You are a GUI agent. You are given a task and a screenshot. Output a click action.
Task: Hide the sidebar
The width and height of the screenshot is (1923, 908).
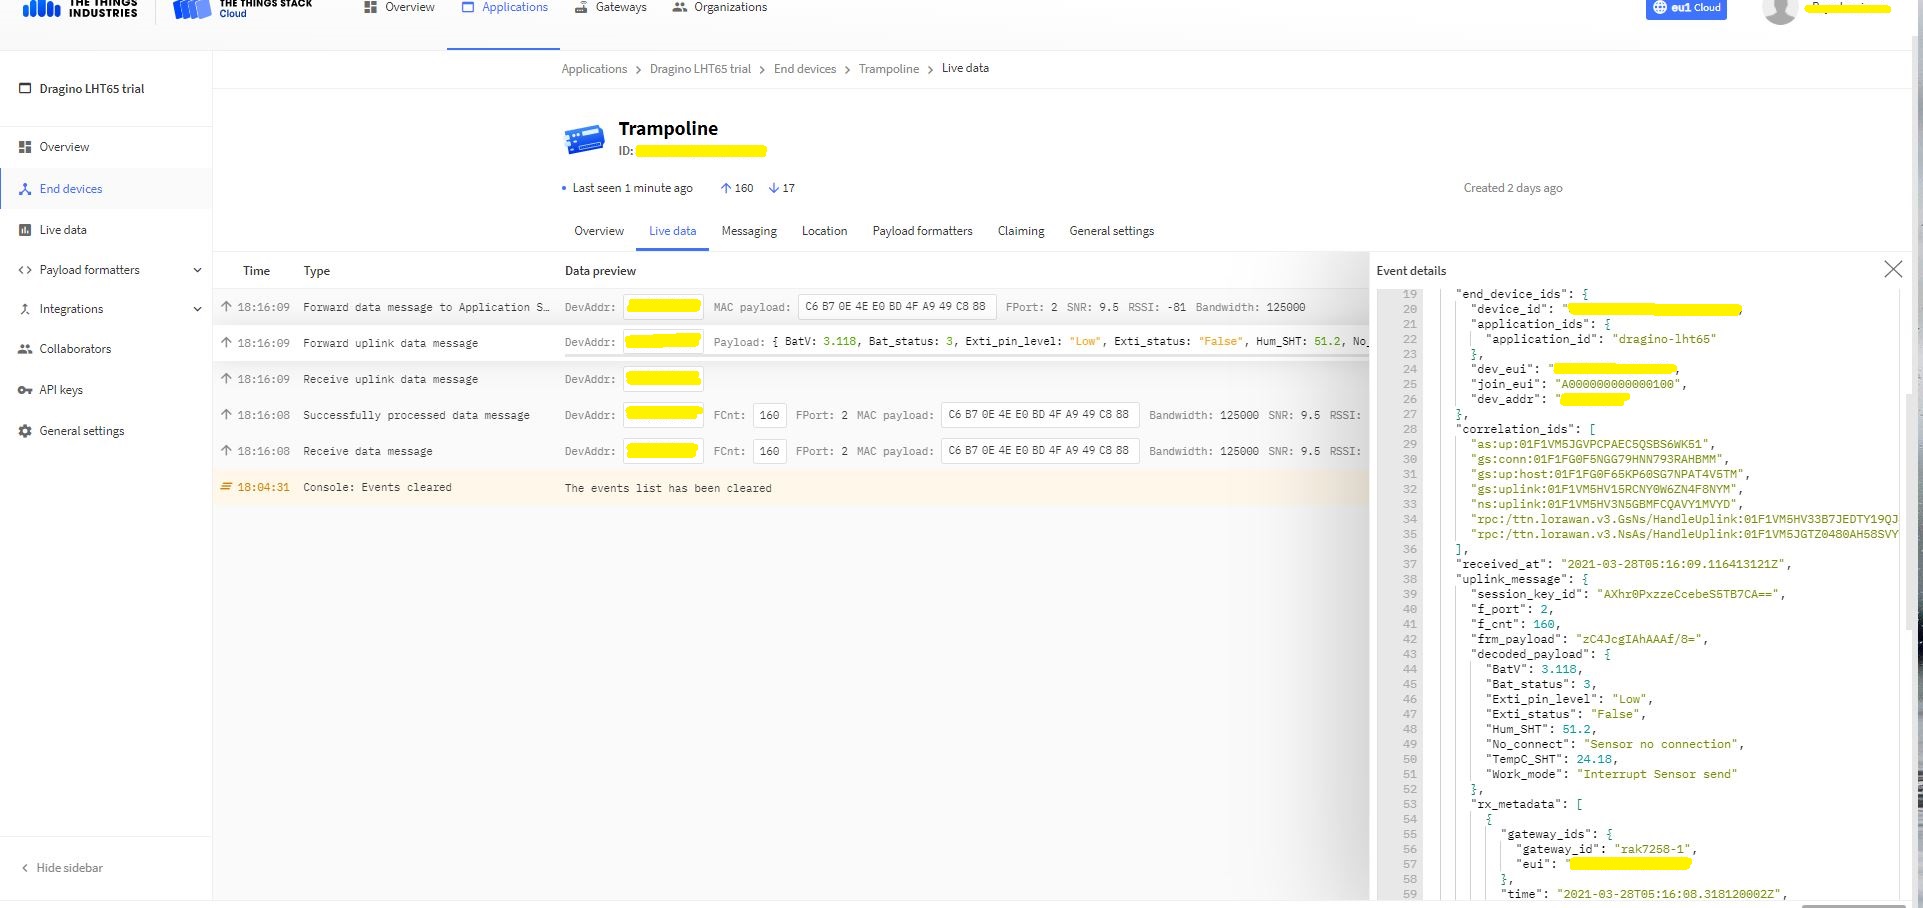[x=62, y=868]
